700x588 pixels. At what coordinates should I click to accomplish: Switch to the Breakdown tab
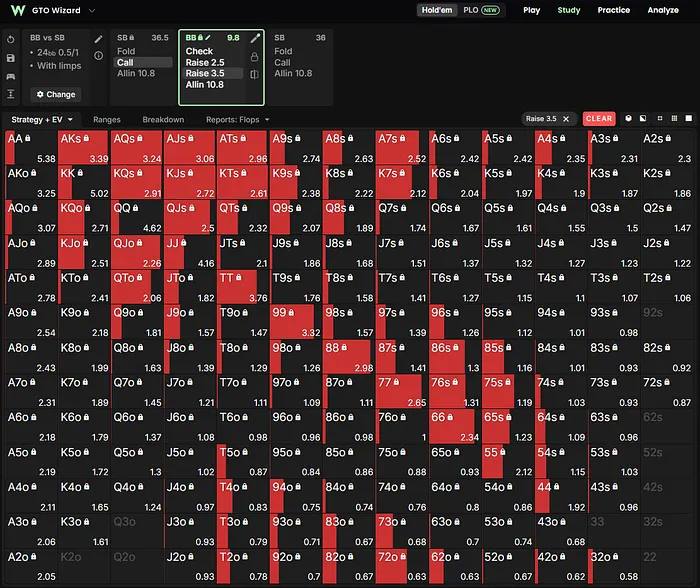(163, 120)
